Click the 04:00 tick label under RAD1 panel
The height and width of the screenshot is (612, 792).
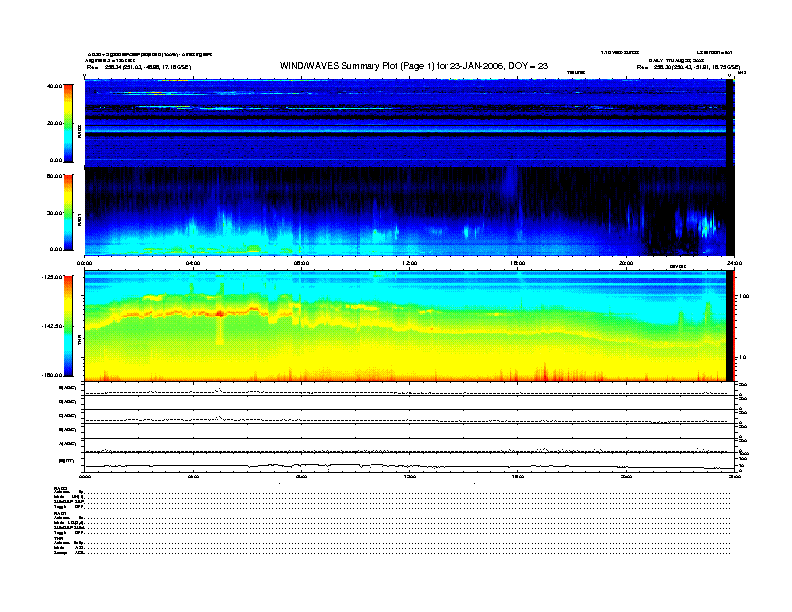click(193, 263)
